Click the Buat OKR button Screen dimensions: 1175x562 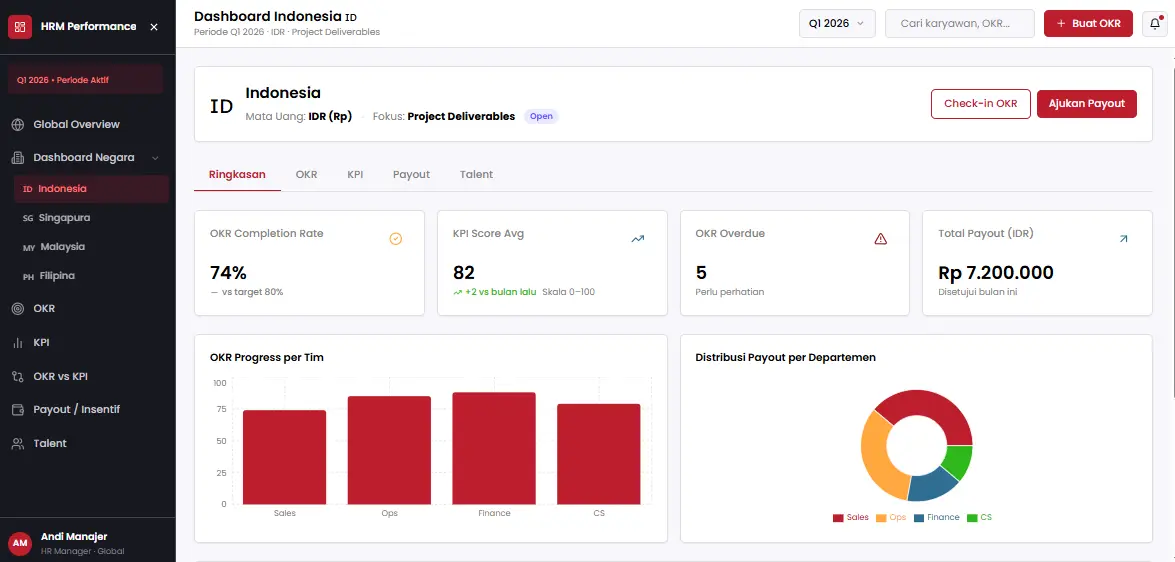click(x=1088, y=23)
